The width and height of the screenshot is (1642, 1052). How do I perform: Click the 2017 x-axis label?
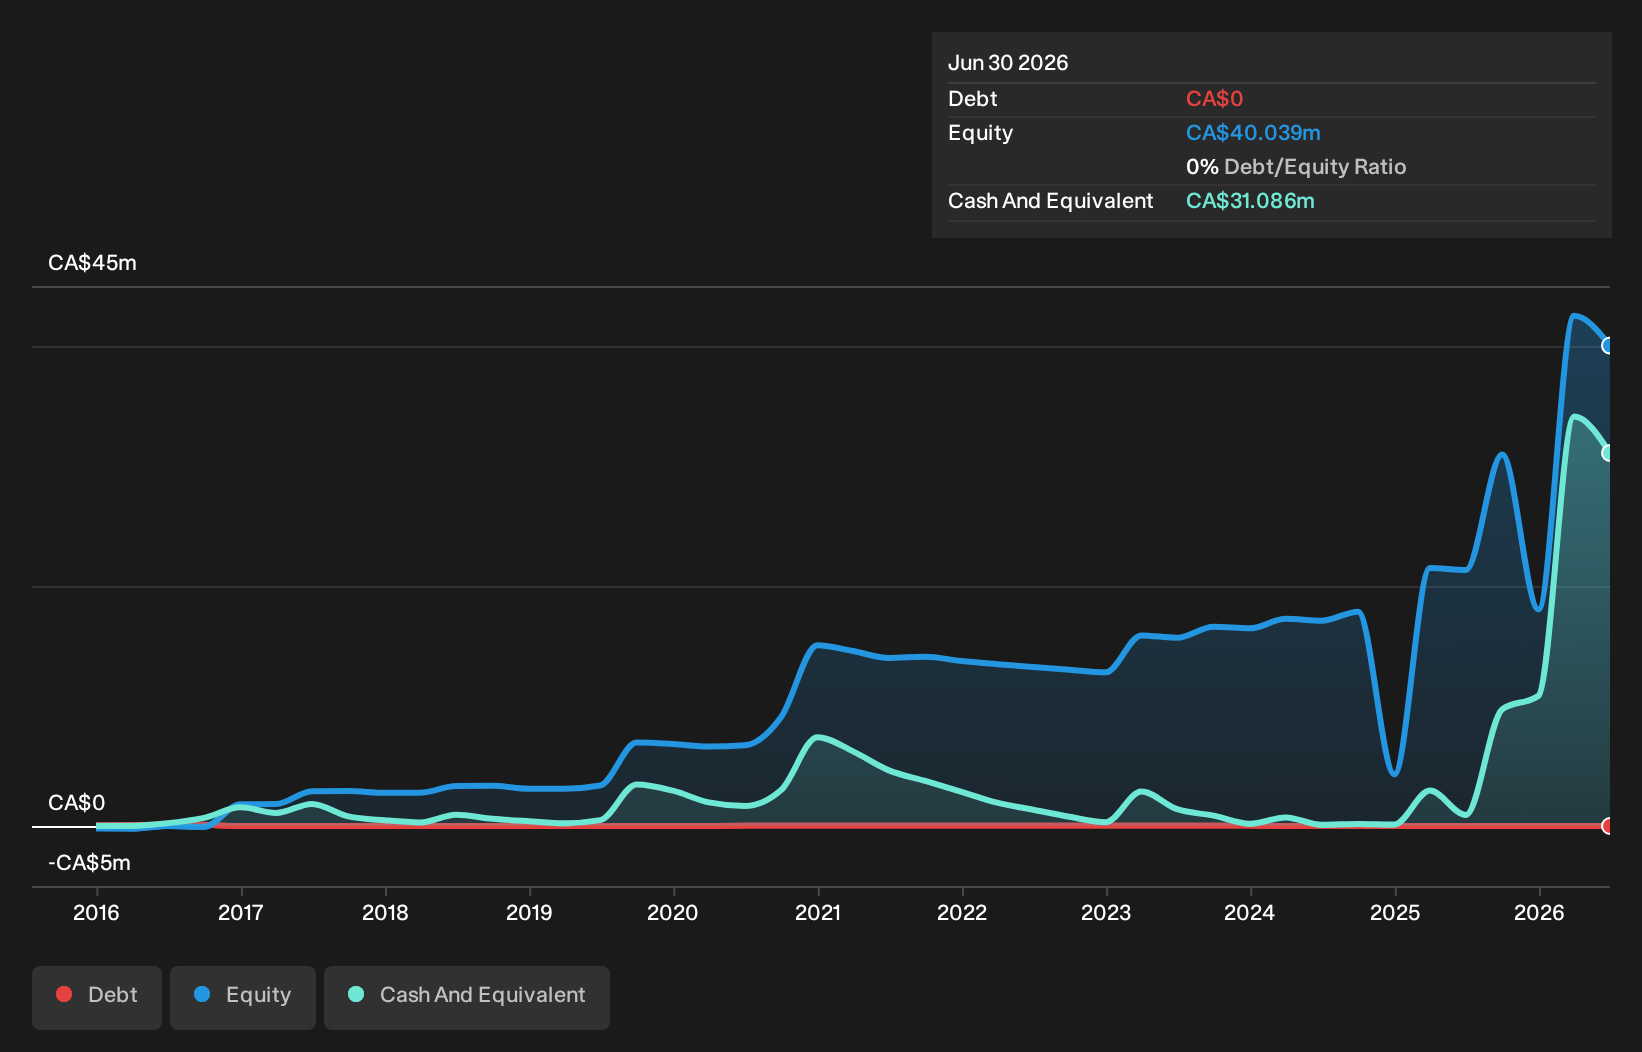pos(241,912)
